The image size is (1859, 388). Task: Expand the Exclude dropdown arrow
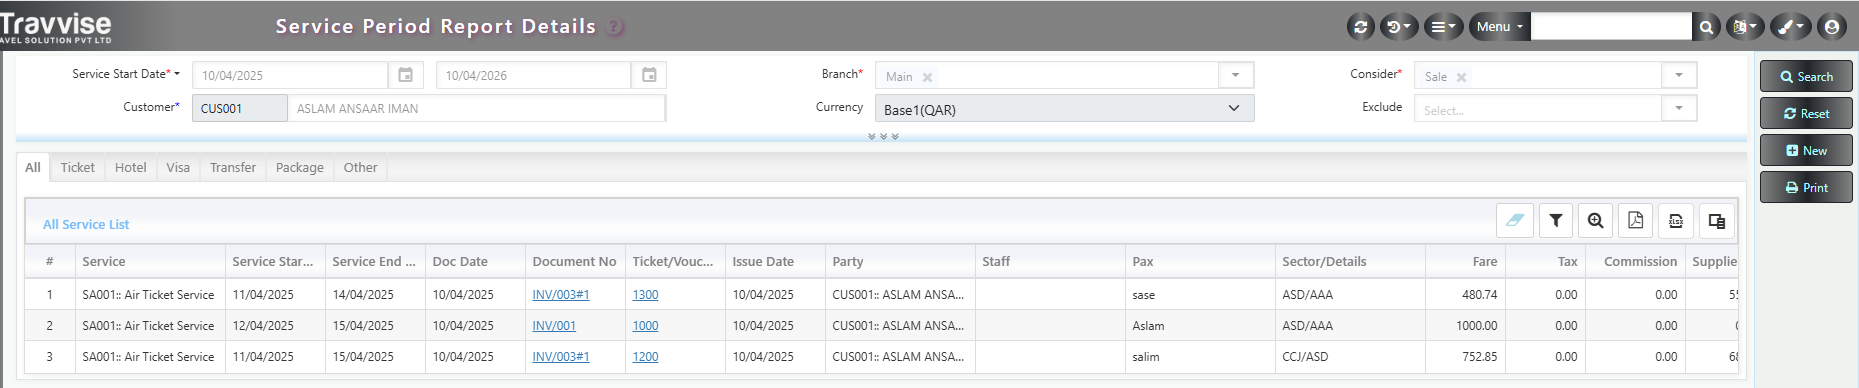(x=1679, y=108)
